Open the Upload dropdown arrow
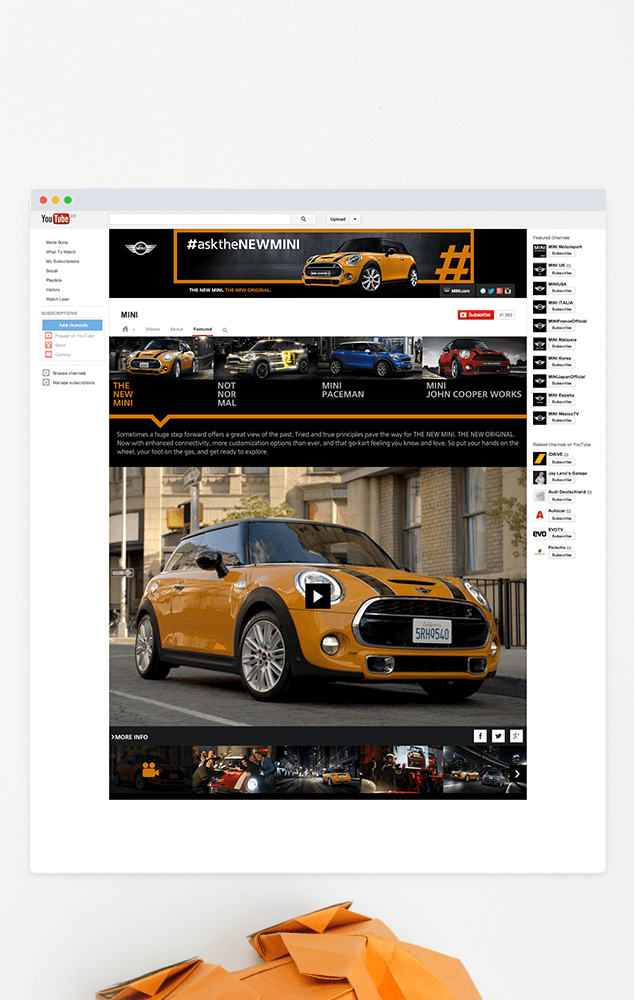This screenshot has width=634, height=1000. click(x=355, y=219)
